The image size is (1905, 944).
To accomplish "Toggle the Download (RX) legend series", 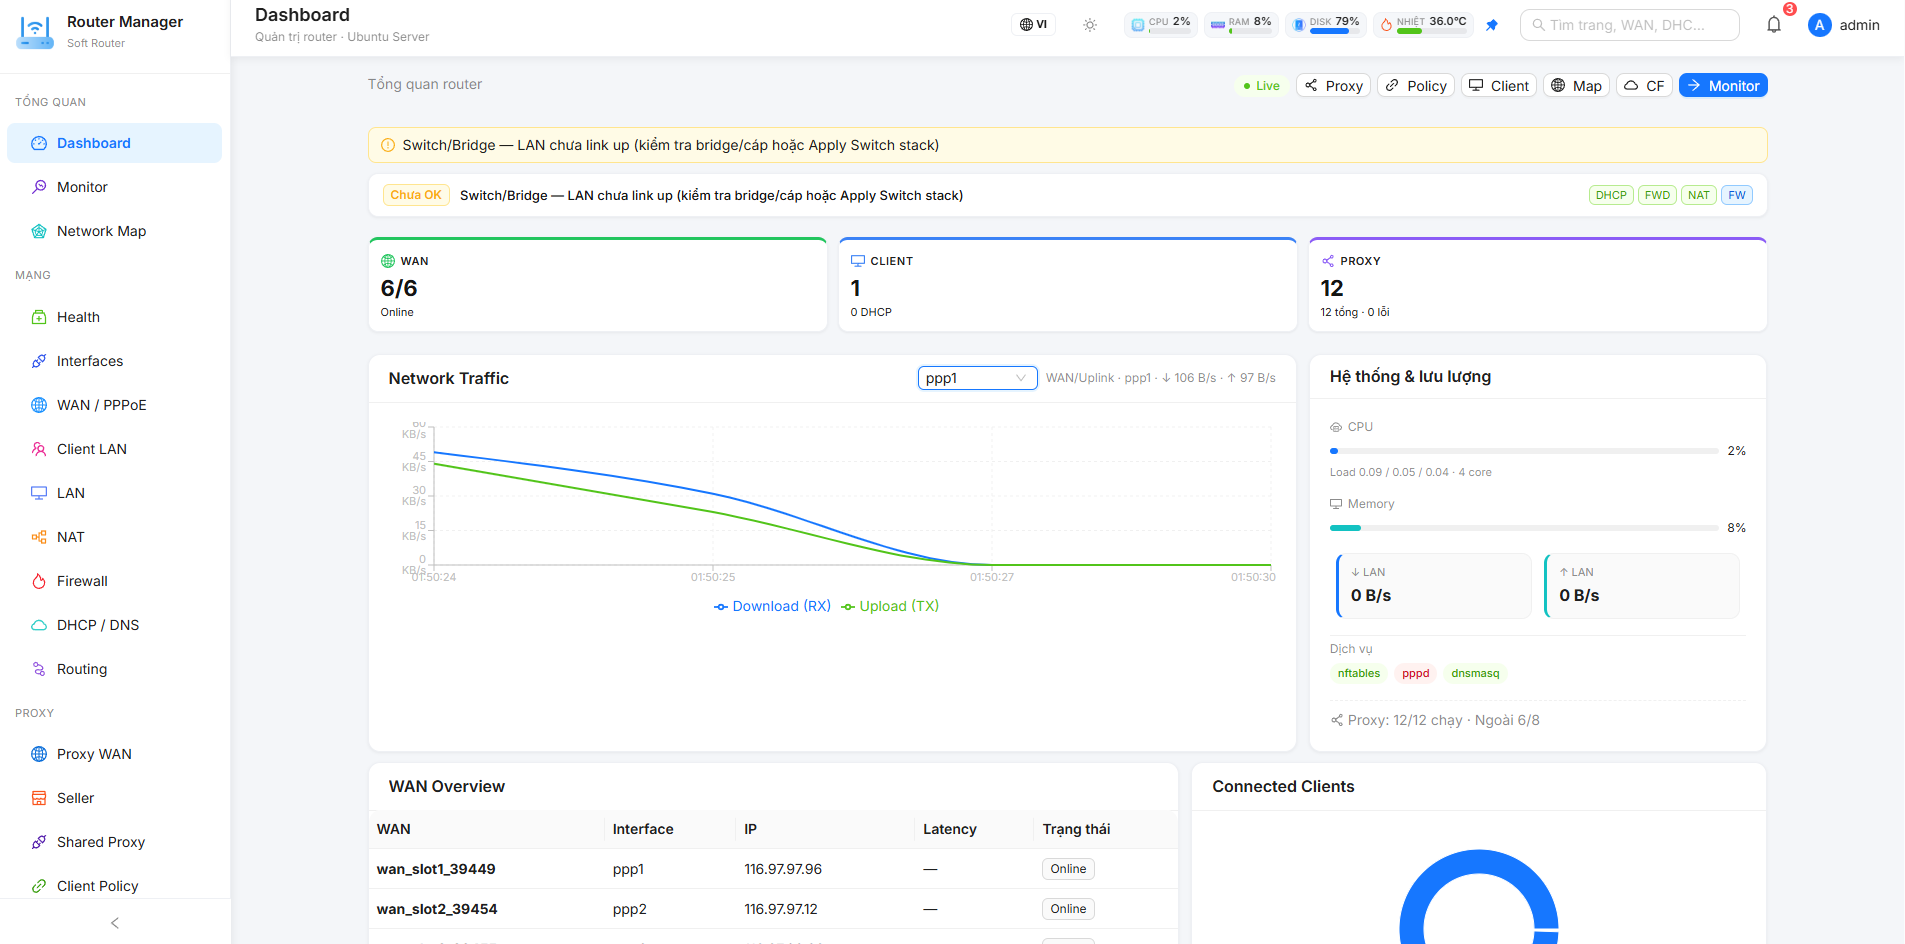I will [x=772, y=606].
